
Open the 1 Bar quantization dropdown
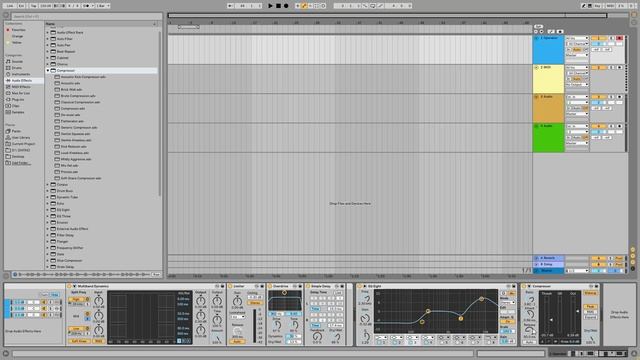[x=102, y=6]
